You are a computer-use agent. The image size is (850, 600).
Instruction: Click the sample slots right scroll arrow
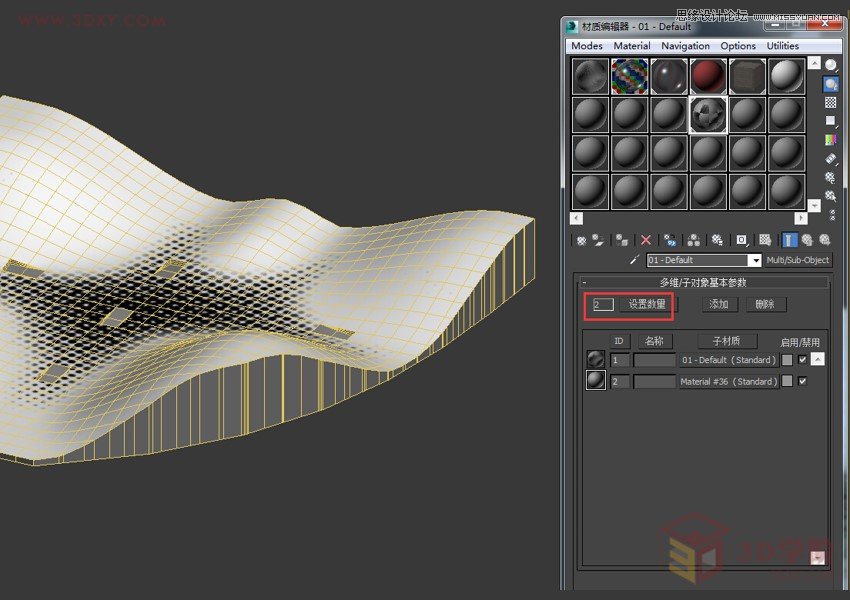[801, 218]
